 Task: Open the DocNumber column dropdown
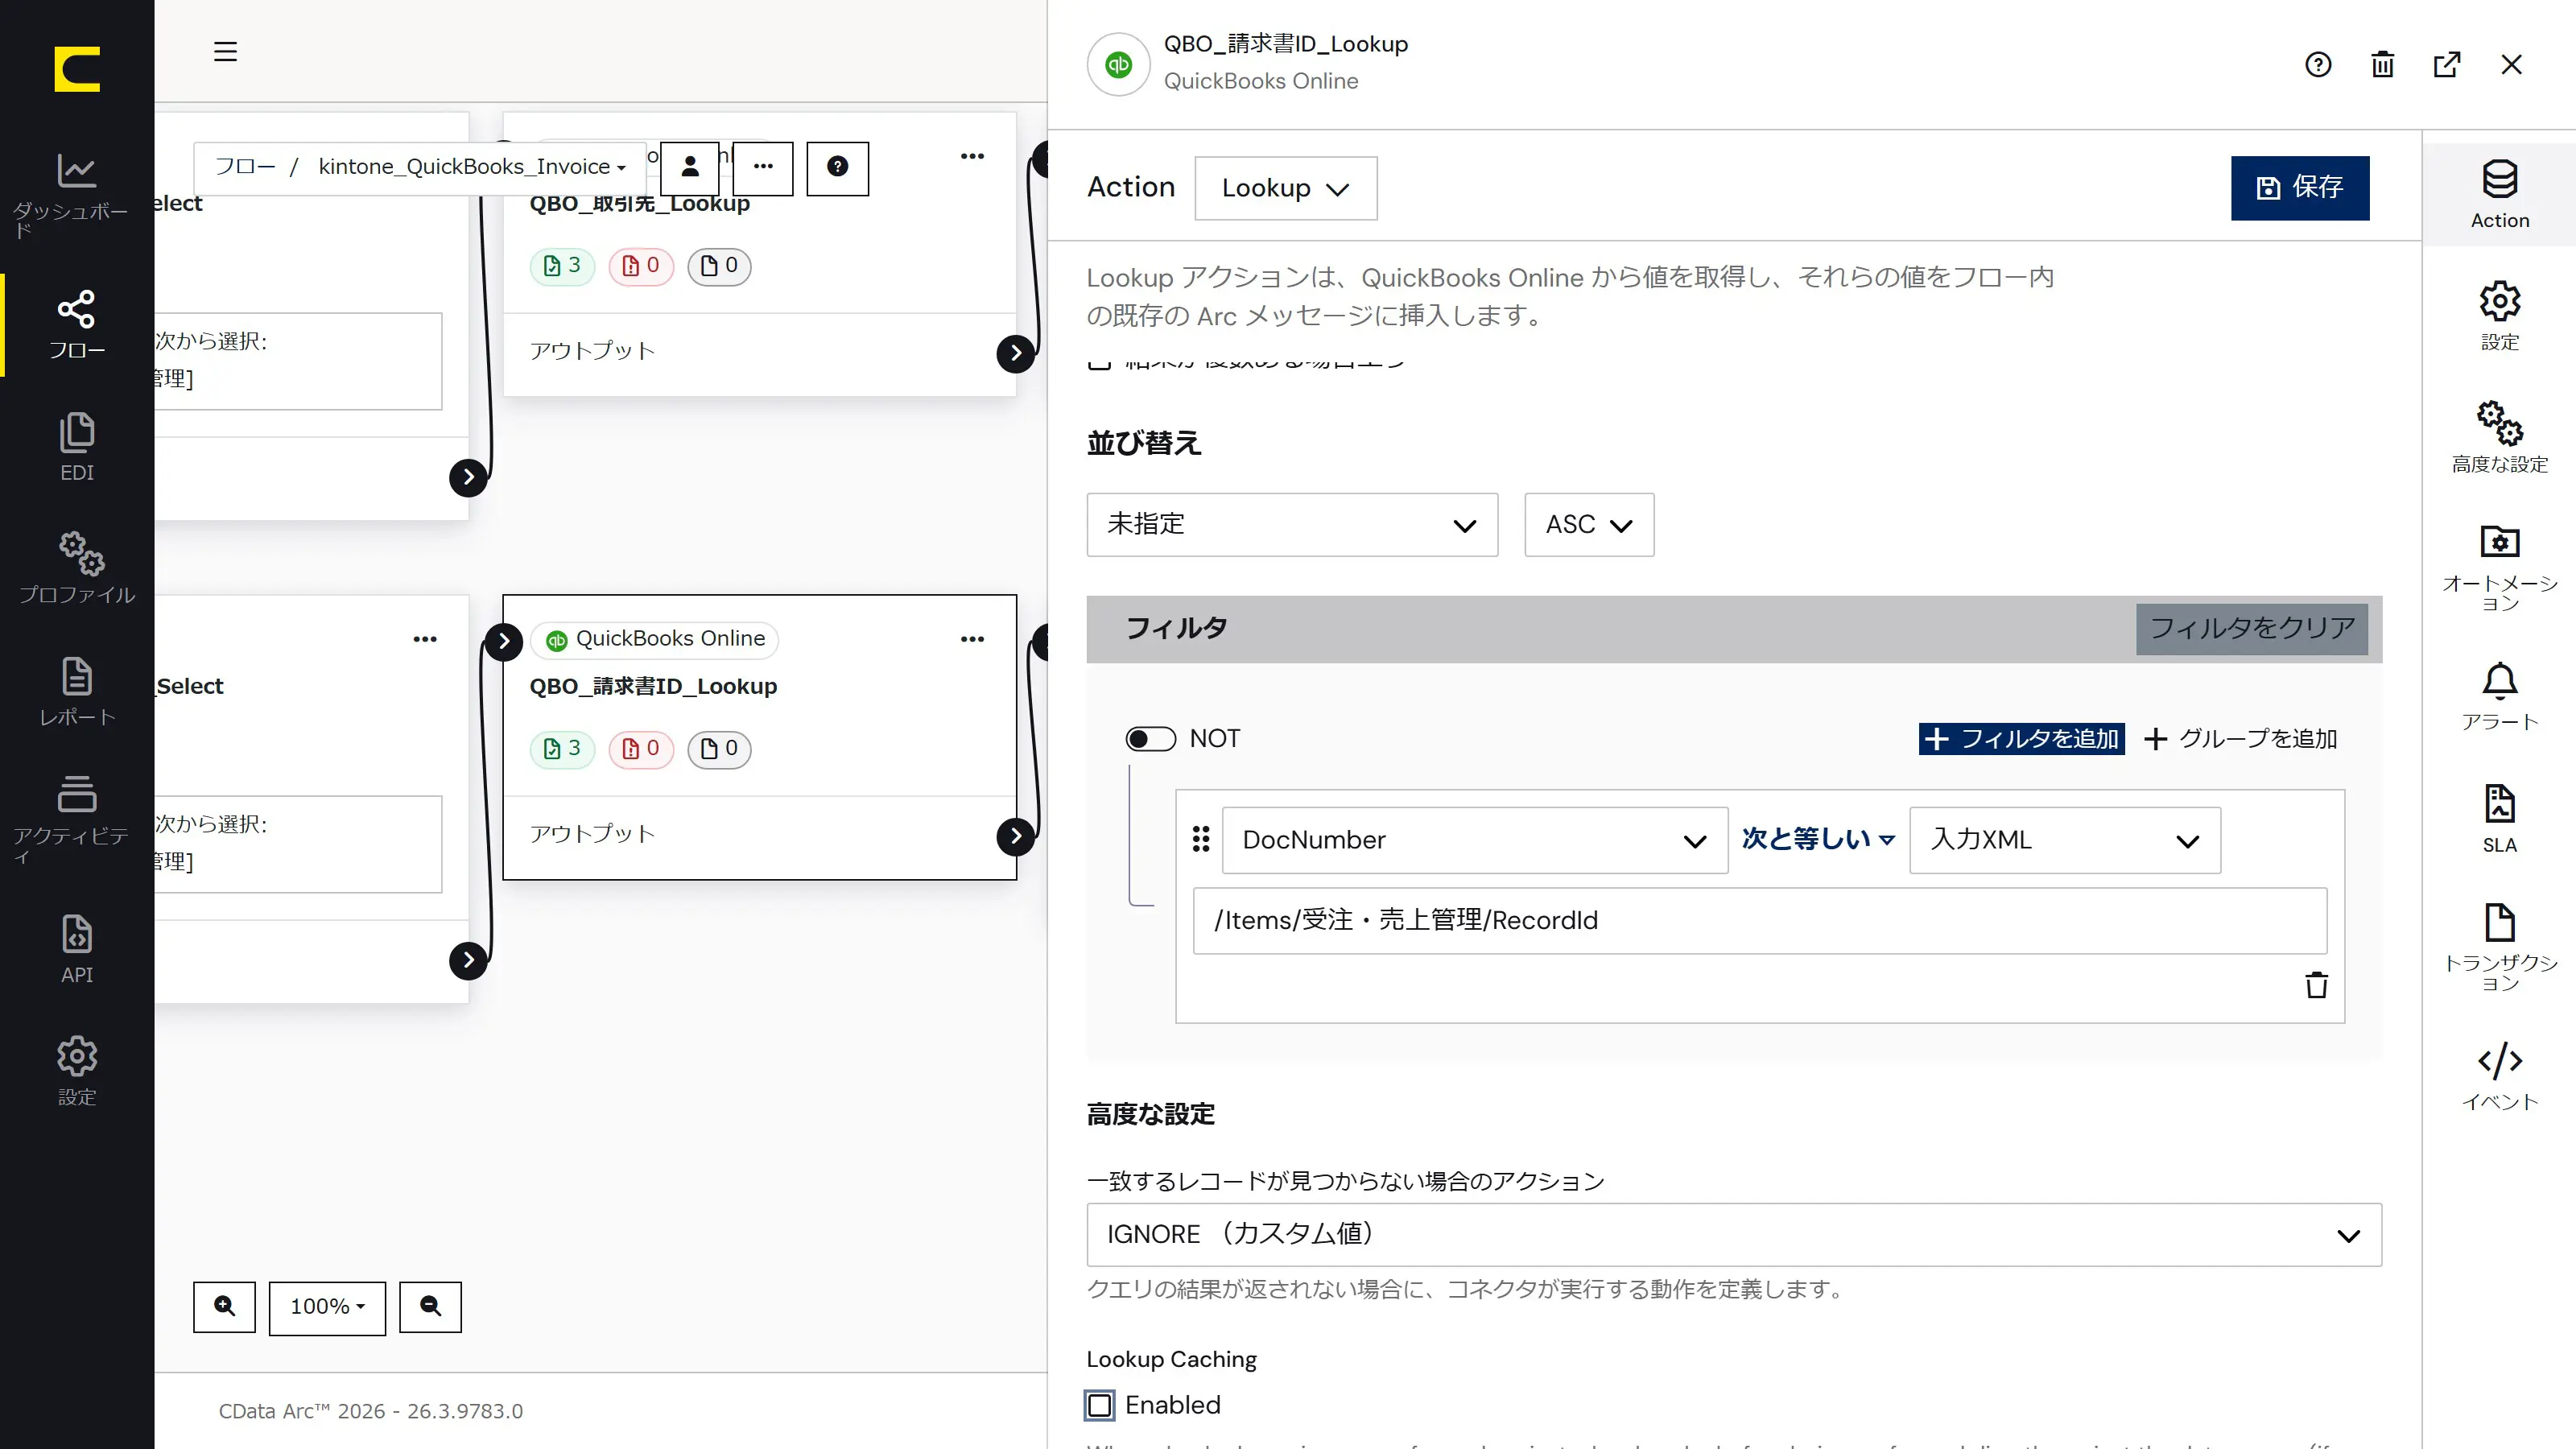pyautogui.click(x=1474, y=840)
